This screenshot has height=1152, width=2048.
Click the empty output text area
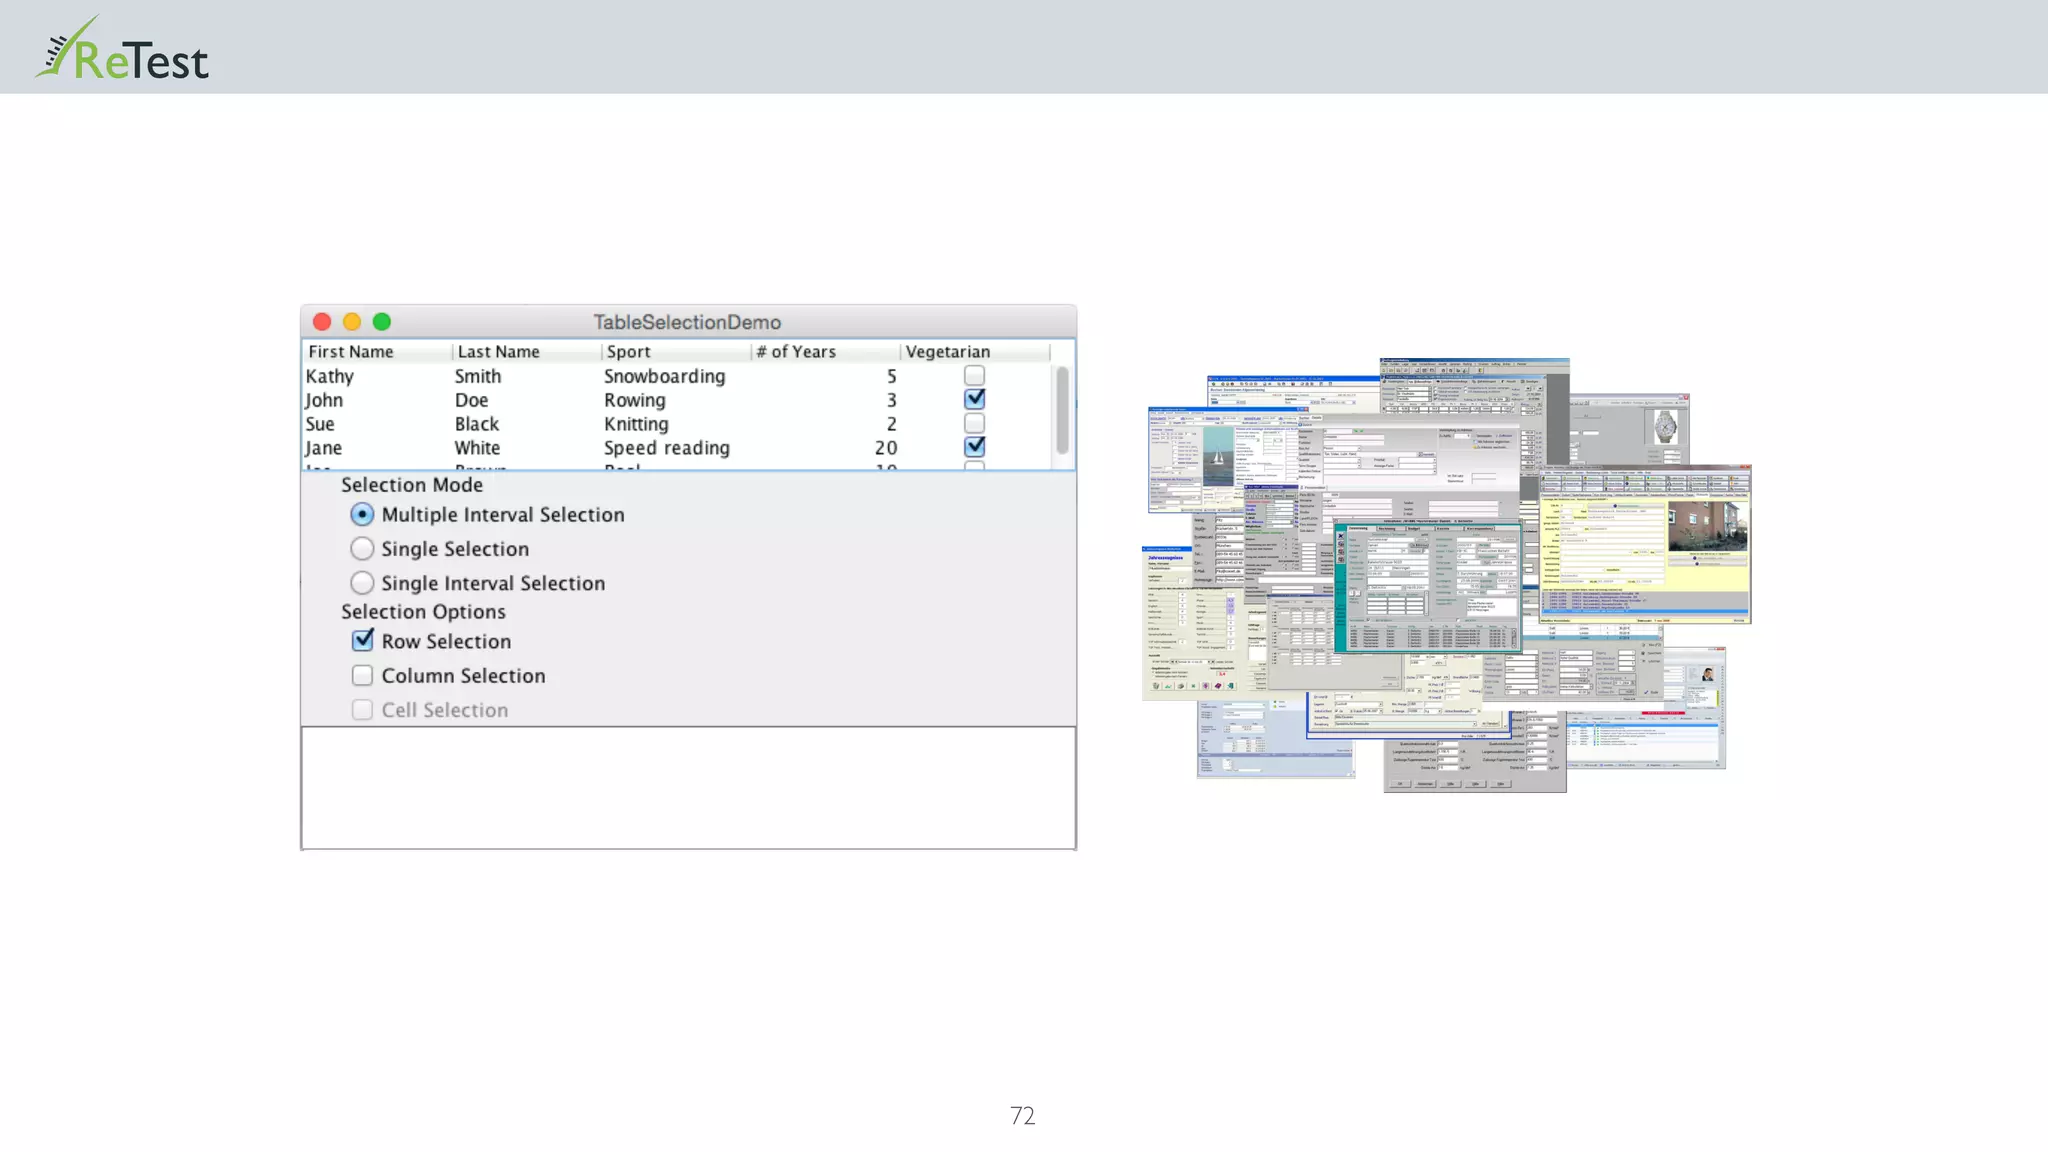point(688,788)
